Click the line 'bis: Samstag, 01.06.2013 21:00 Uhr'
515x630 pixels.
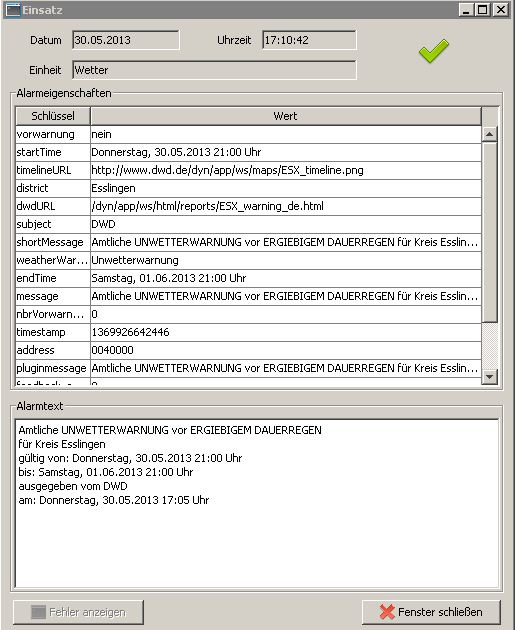tap(106, 472)
